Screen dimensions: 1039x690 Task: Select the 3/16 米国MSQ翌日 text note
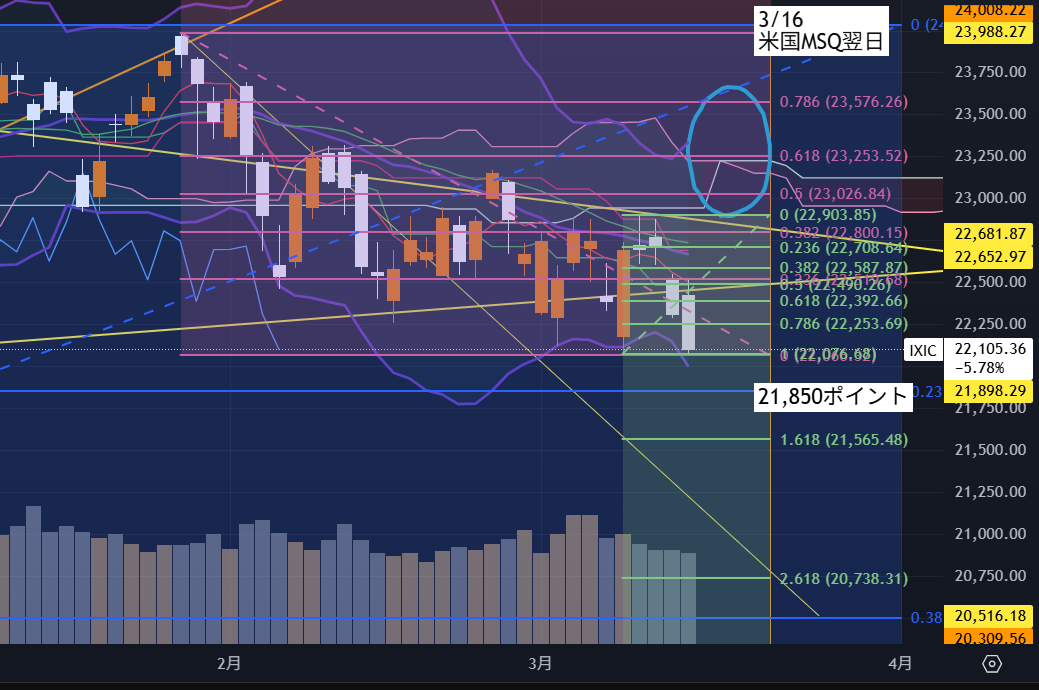coord(821,30)
